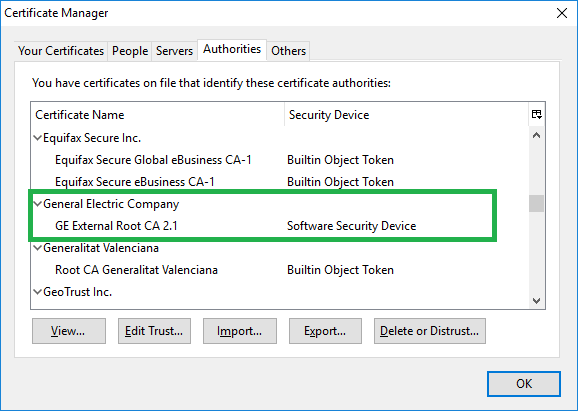The image size is (578, 411).
Task: Select the GeoTrust Inc. row
Action: pyautogui.click(x=280, y=292)
